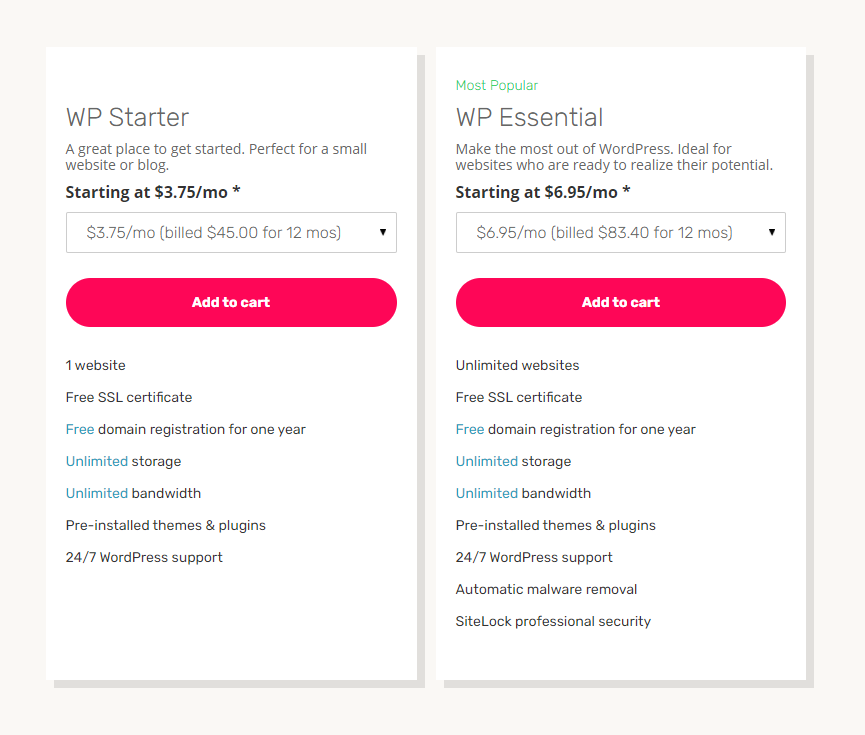Image resolution: width=865 pixels, height=735 pixels.
Task: Click the Automatic malware removal feature
Action: coord(546,589)
